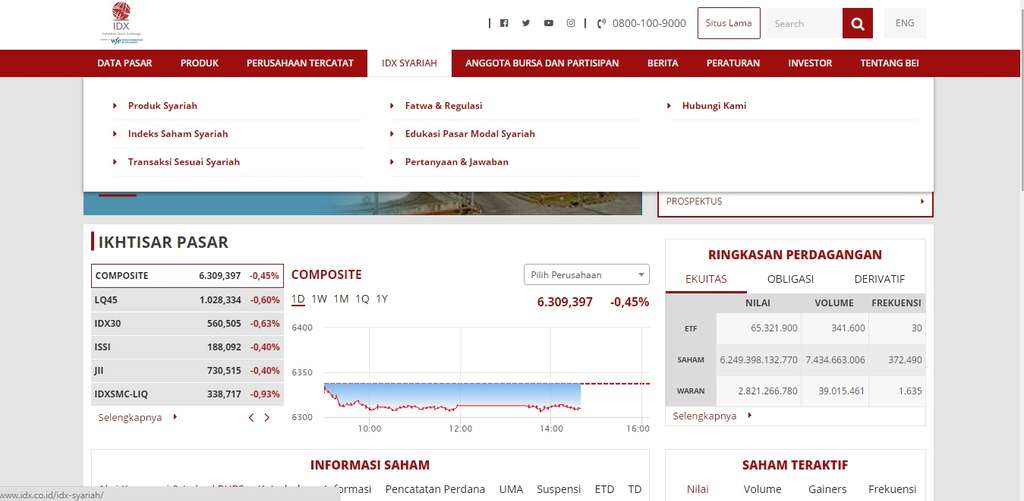
Task: Click Selengkapnya under Ringkasan Perdagangan
Action: [705, 416]
